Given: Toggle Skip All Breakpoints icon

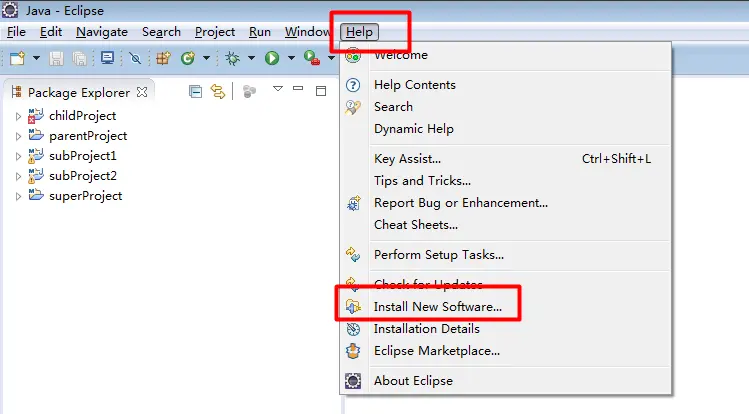Looking at the screenshot, I should (135, 58).
